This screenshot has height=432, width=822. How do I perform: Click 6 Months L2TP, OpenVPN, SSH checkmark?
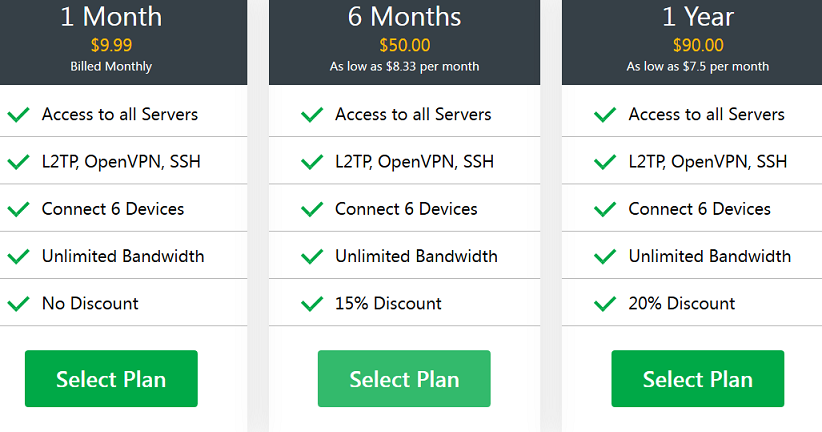[311, 162]
